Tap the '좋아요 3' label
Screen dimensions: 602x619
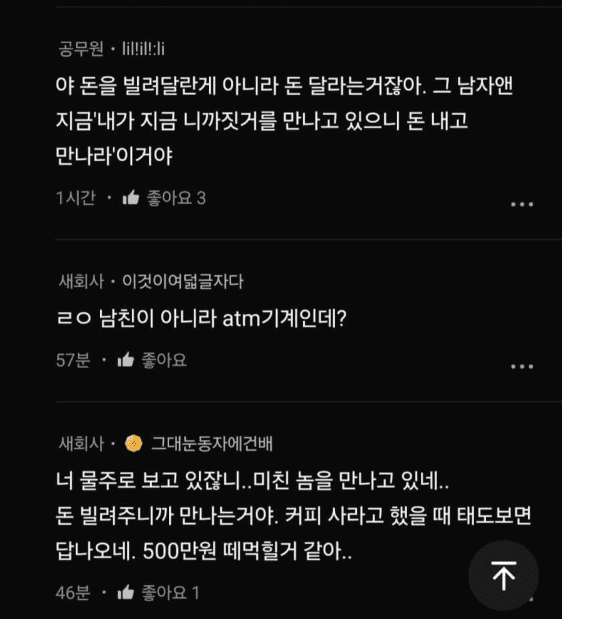(176, 198)
